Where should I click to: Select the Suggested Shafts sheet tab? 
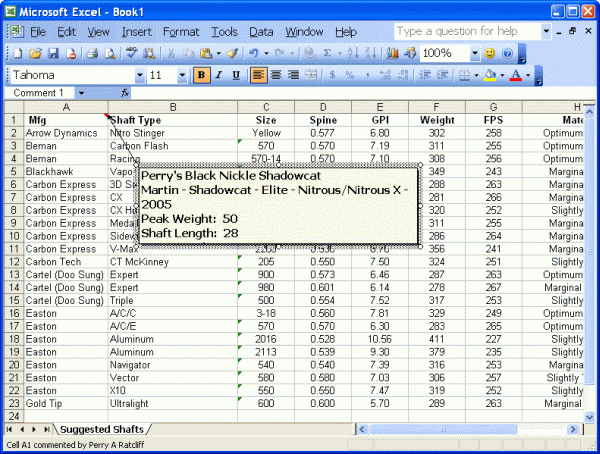[x=99, y=429]
